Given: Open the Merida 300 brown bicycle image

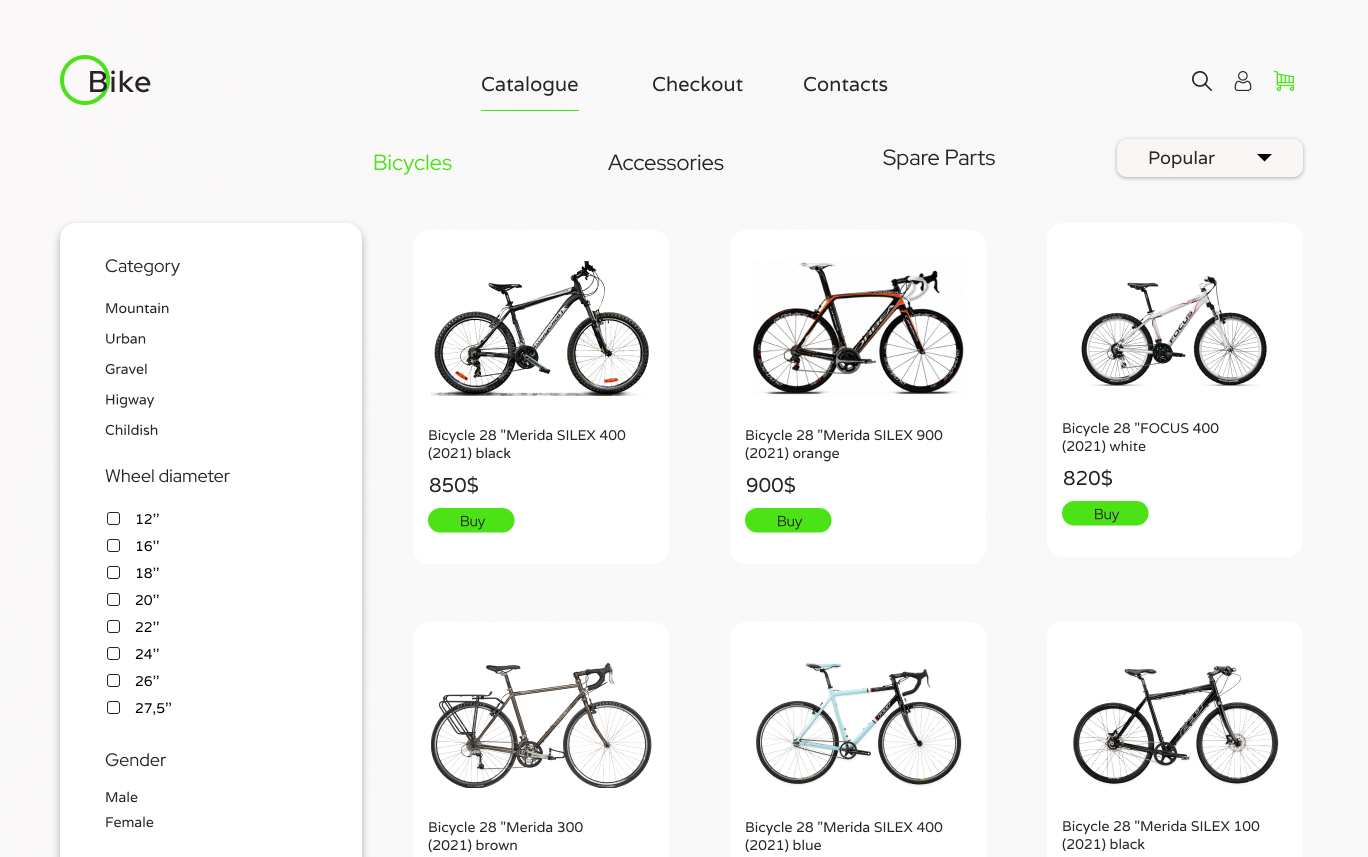Looking at the screenshot, I should click(x=541, y=725).
